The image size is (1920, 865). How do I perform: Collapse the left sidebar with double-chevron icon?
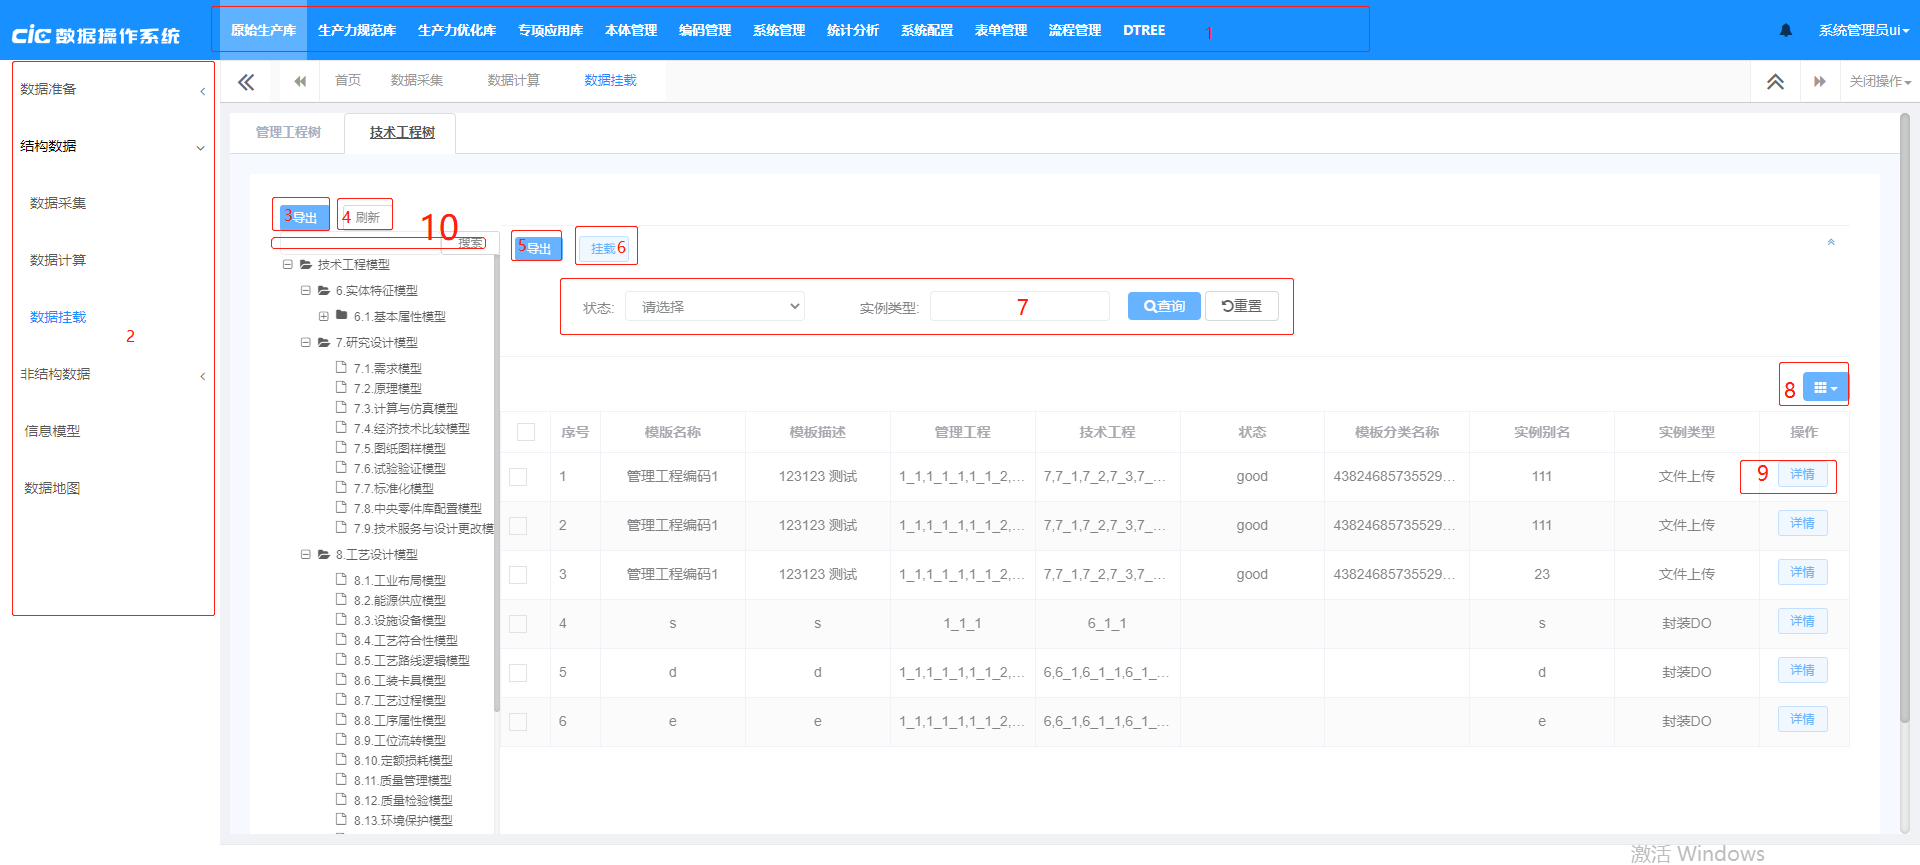pyautogui.click(x=246, y=82)
